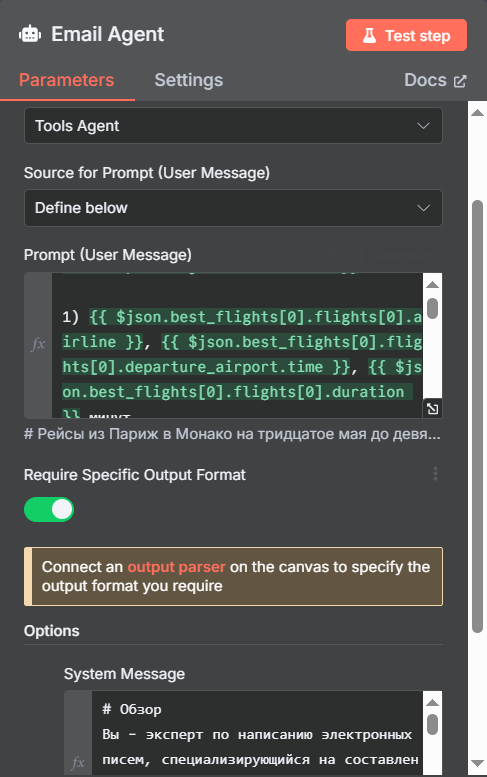The image size is (487, 777).
Task: Open the Docs external link
Action: click(435, 80)
